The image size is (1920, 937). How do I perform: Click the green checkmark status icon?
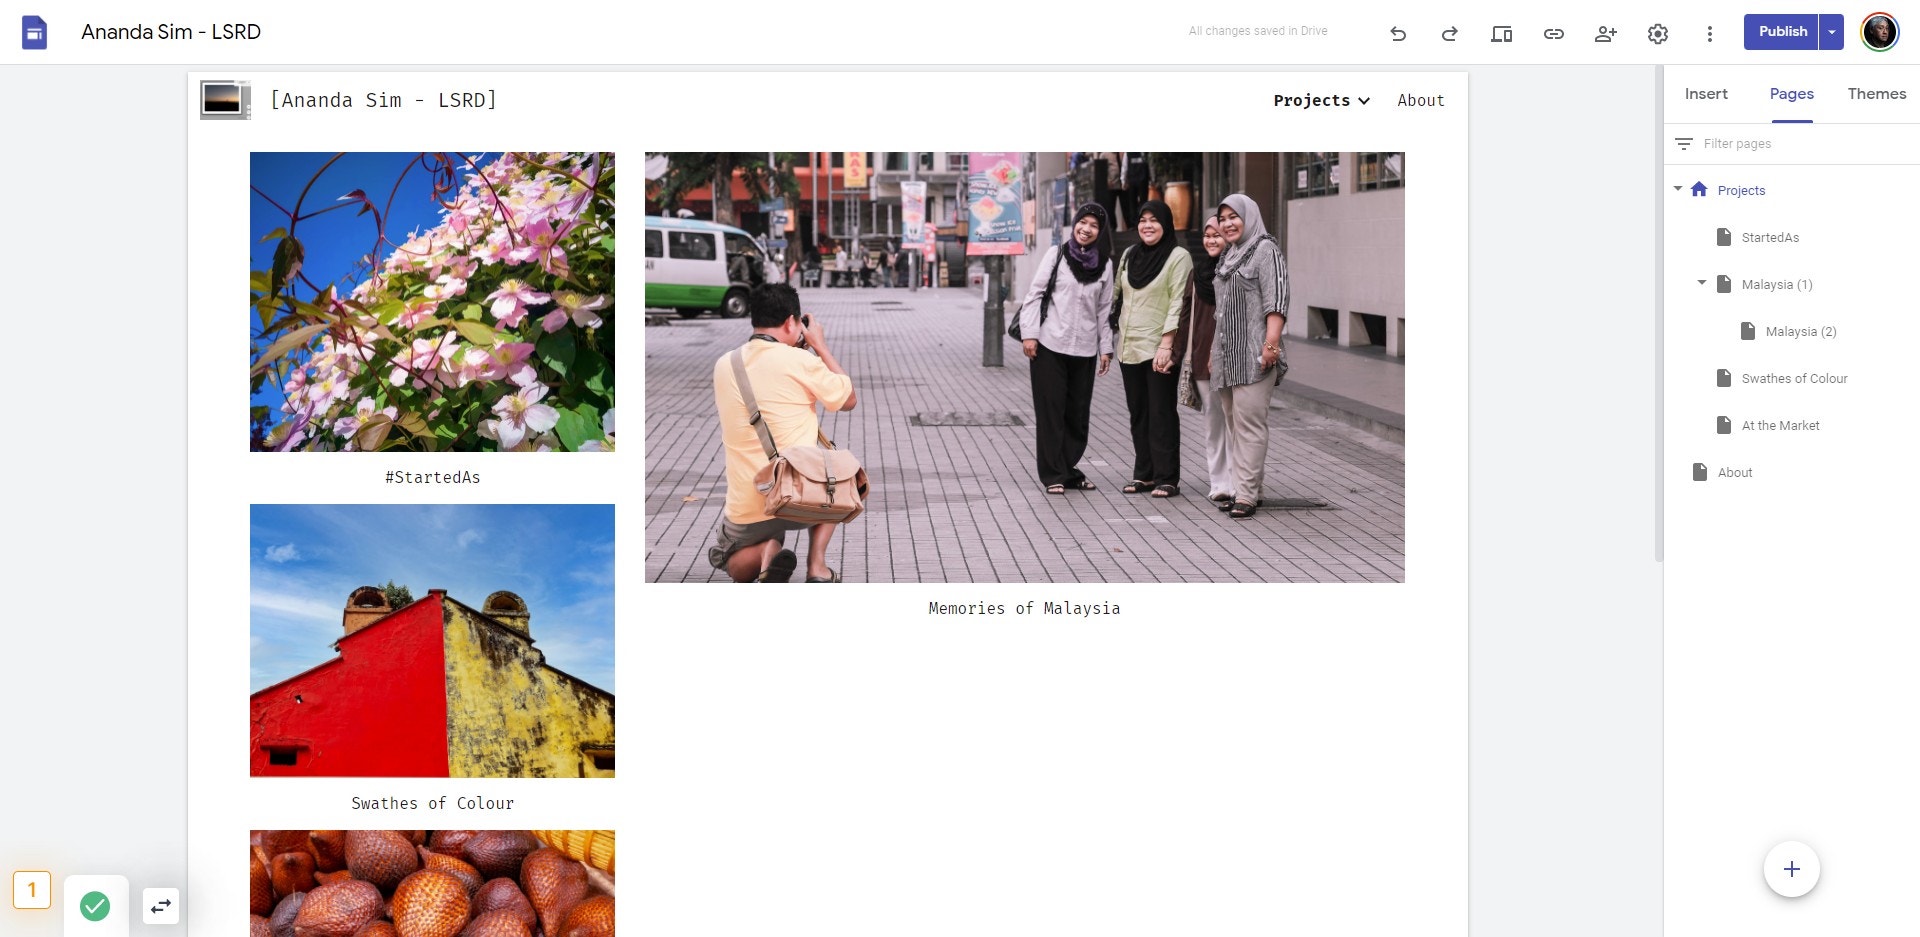[x=95, y=906]
